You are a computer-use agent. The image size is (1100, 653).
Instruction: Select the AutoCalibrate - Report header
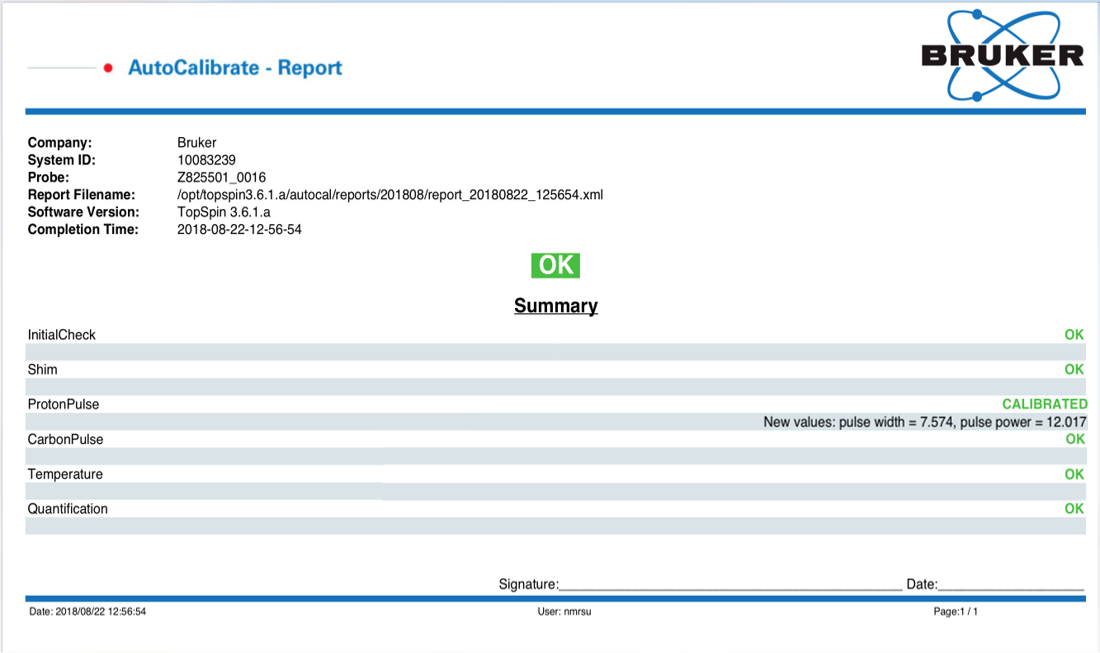click(x=236, y=68)
